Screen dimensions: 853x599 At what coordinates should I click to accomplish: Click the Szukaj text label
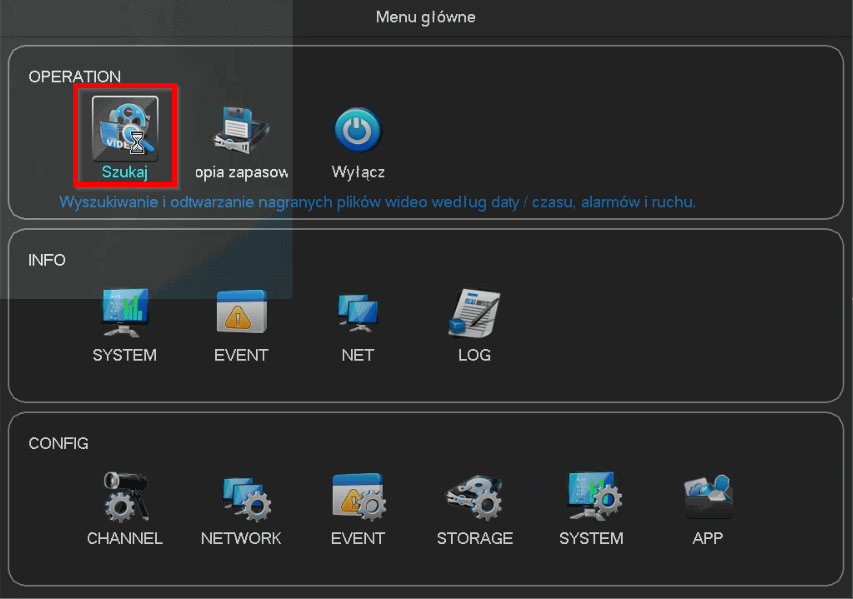point(125,172)
